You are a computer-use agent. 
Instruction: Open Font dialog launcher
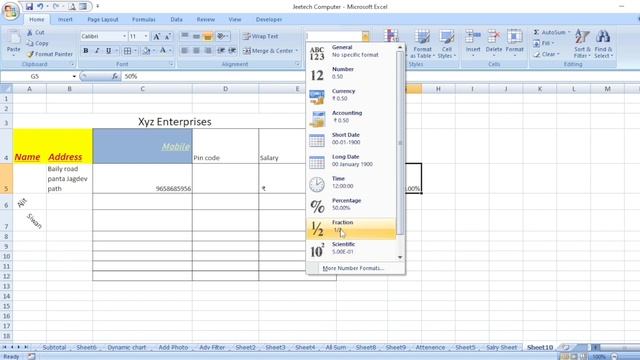pos(171,64)
